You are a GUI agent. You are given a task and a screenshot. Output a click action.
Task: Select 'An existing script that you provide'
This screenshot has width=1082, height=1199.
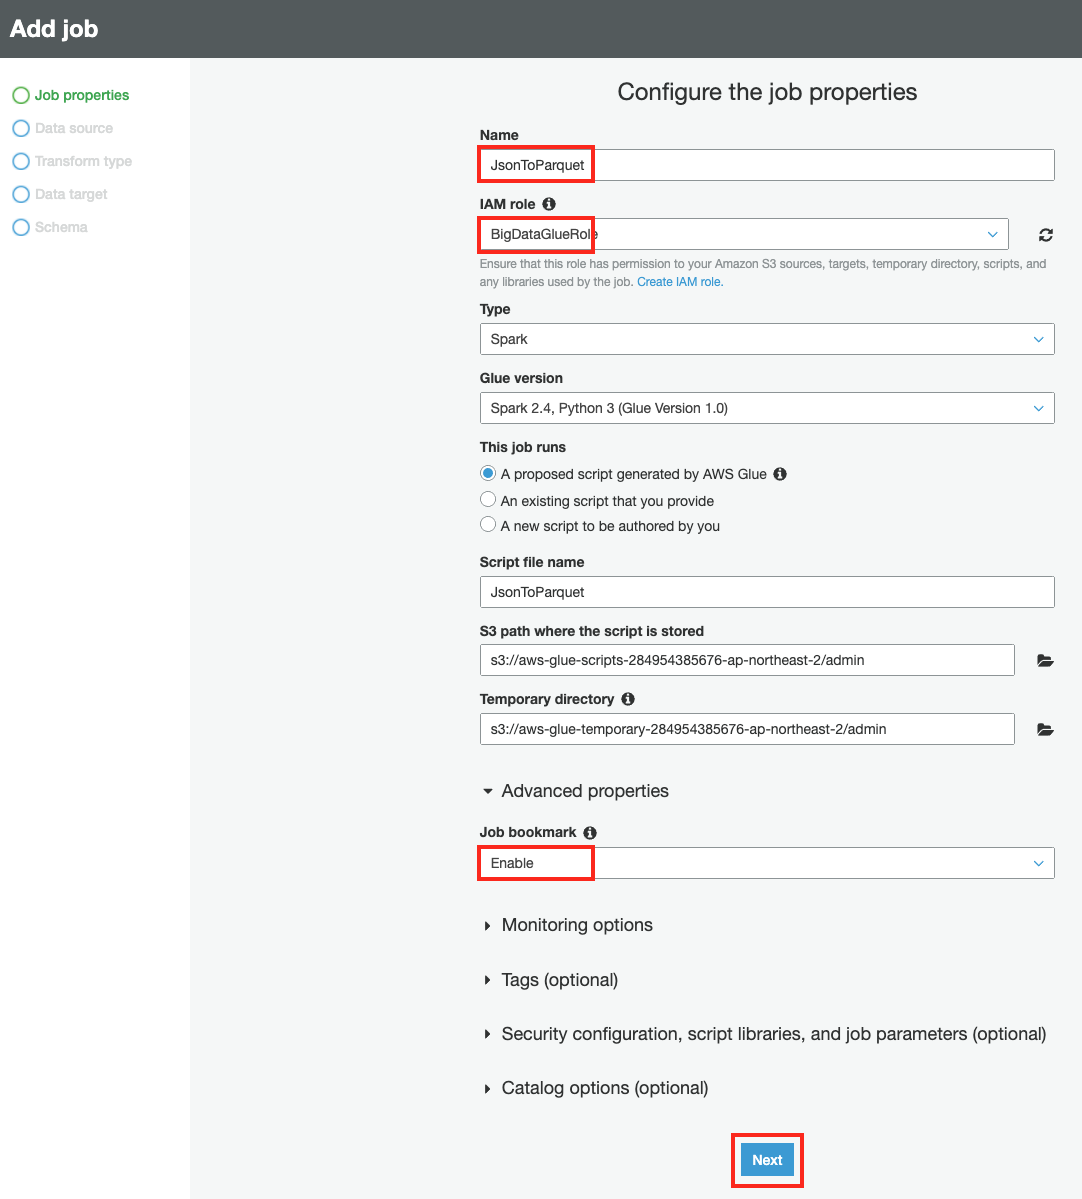pyautogui.click(x=488, y=500)
